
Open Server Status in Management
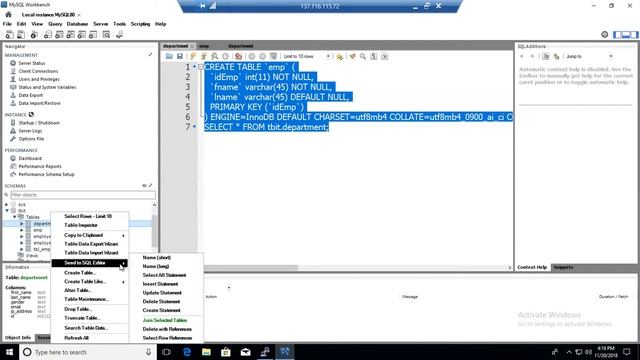click(x=32, y=63)
